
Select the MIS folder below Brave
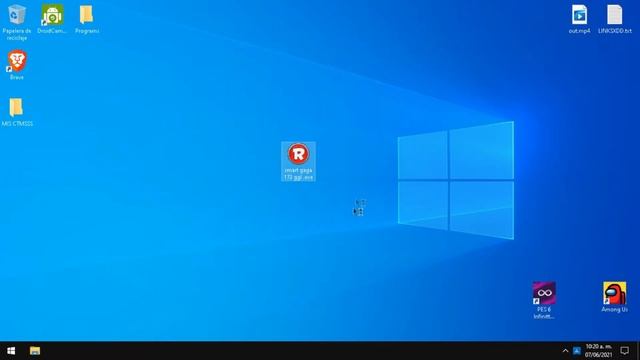click(x=17, y=112)
